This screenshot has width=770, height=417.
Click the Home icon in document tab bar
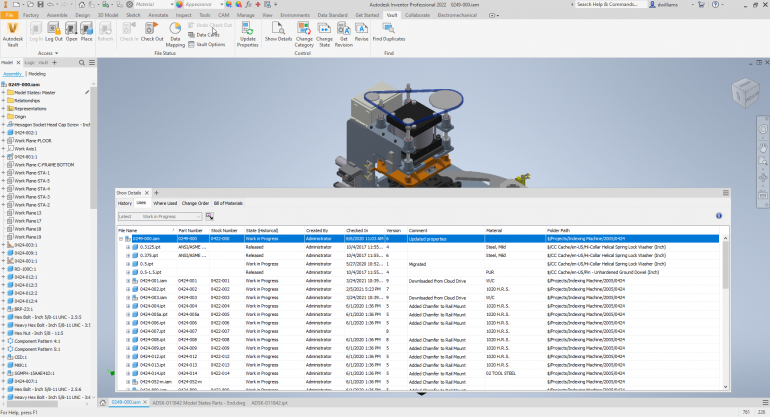103,403
